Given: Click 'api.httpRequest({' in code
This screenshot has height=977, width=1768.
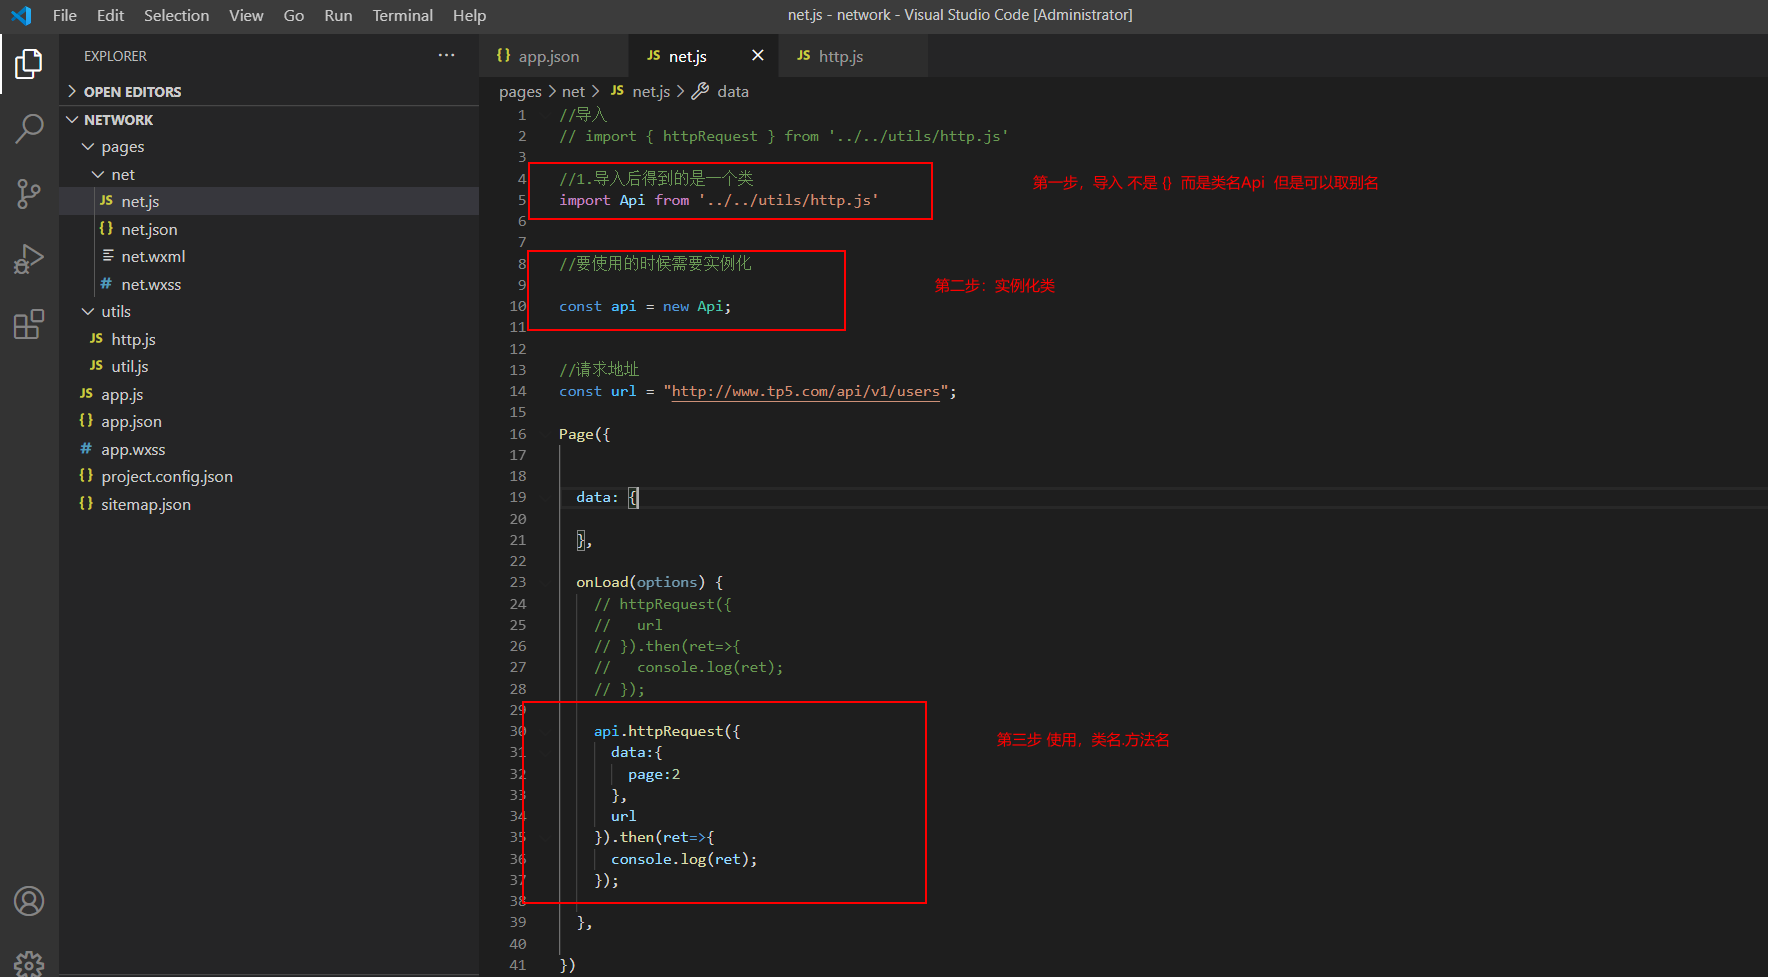Looking at the screenshot, I should tap(667, 731).
